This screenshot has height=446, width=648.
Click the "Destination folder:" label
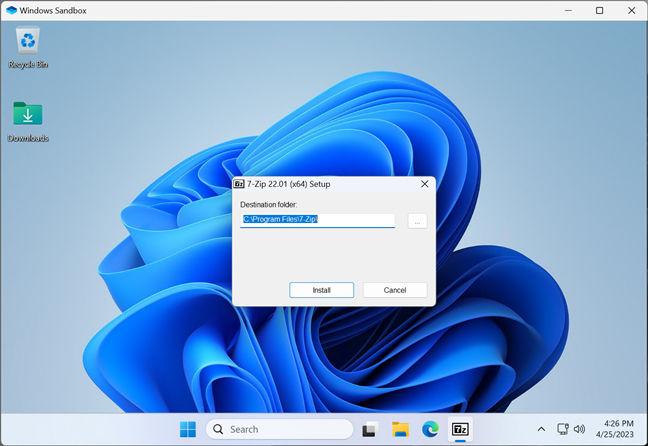(x=269, y=205)
